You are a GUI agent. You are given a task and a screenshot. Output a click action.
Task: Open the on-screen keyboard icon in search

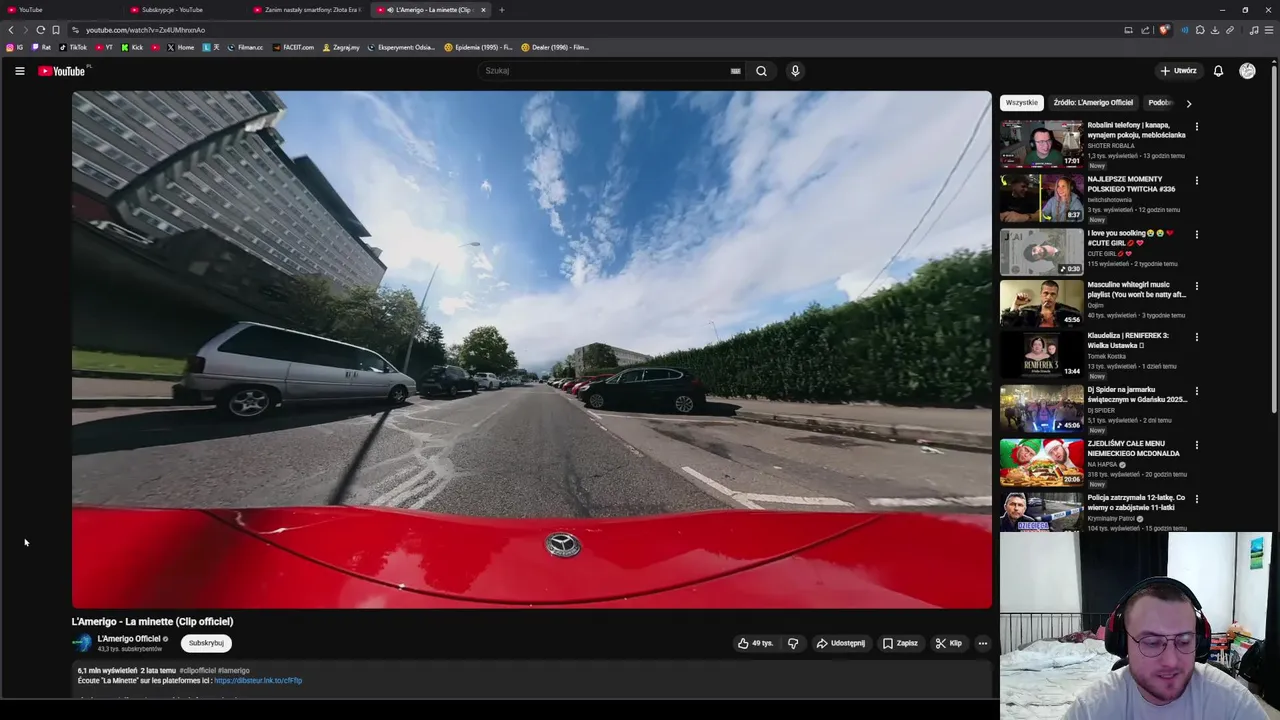coord(735,71)
